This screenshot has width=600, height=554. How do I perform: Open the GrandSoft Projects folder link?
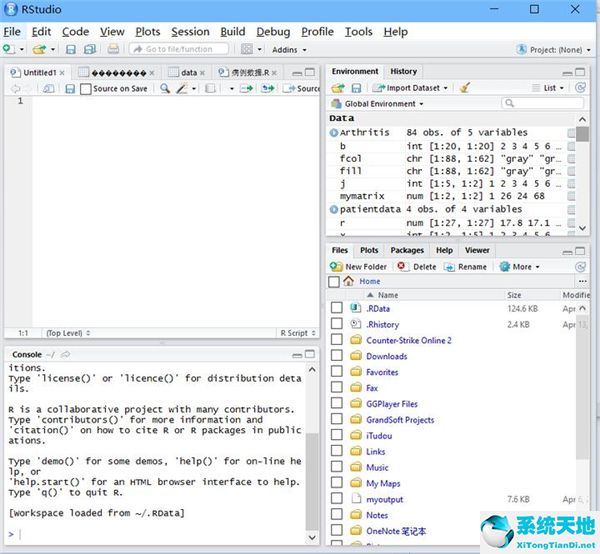(400, 420)
